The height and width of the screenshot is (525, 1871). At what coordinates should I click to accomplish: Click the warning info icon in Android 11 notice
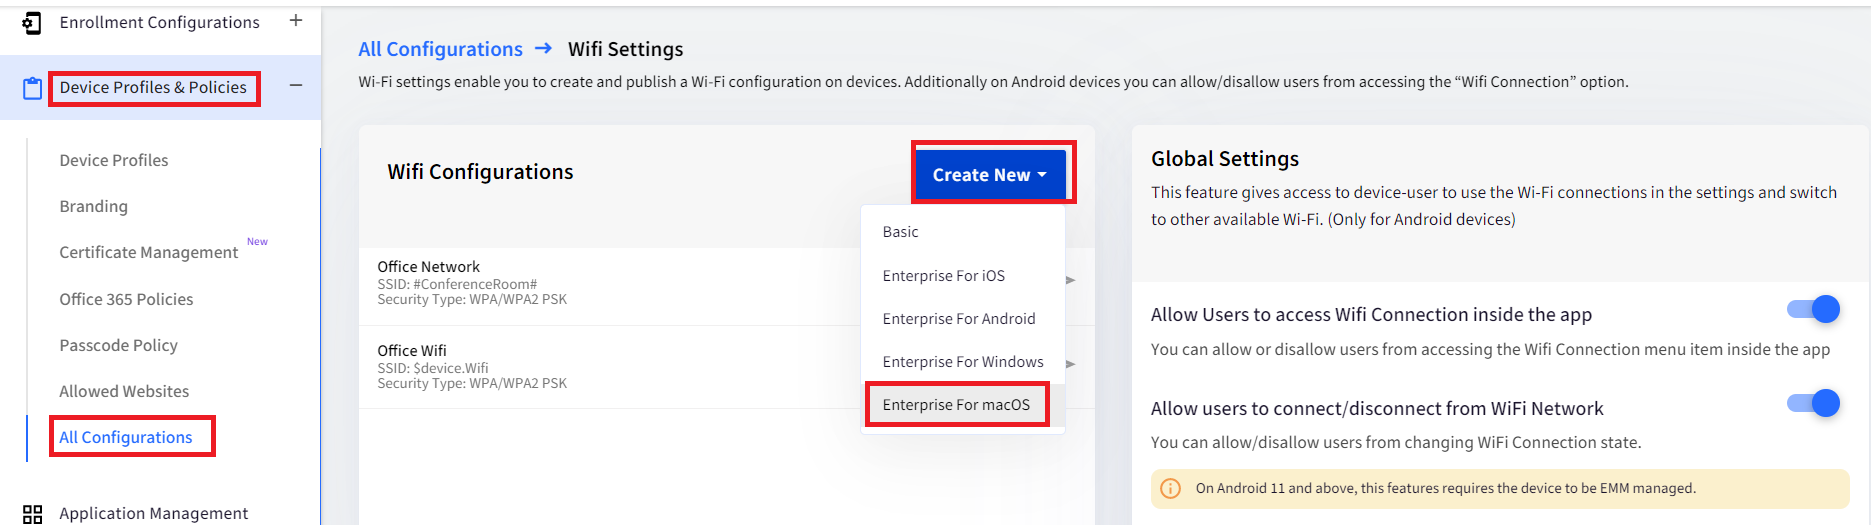[x=1169, y=489]
